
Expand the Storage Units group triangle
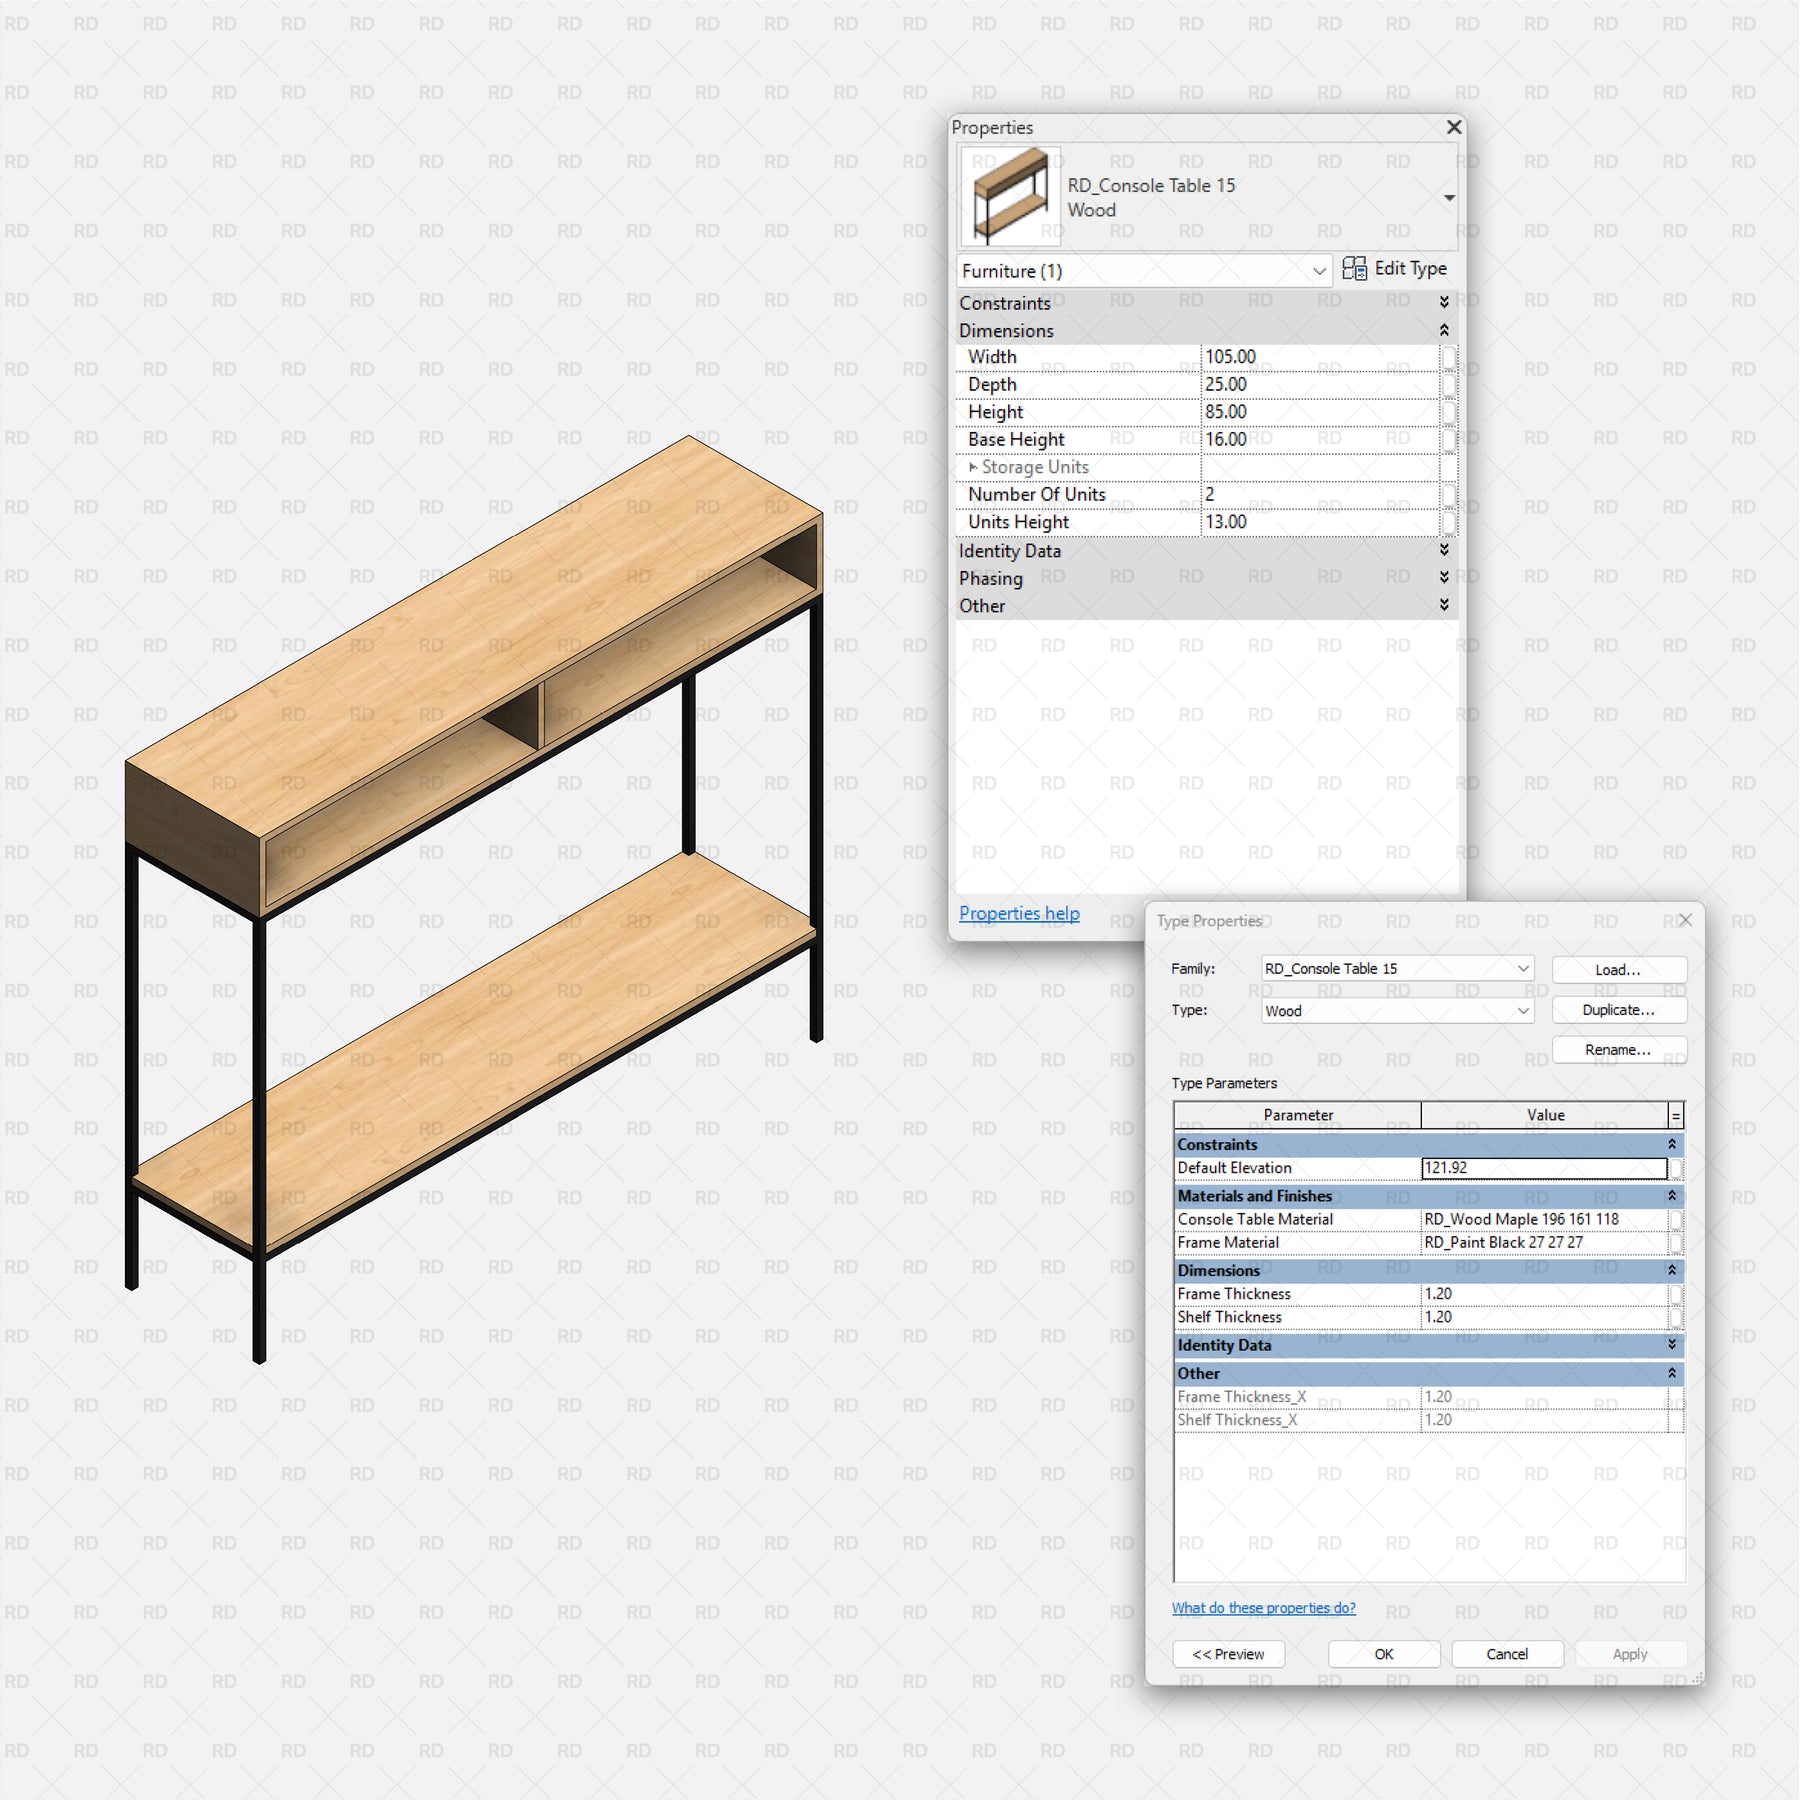pyautogui.click(x=973, y=467)
